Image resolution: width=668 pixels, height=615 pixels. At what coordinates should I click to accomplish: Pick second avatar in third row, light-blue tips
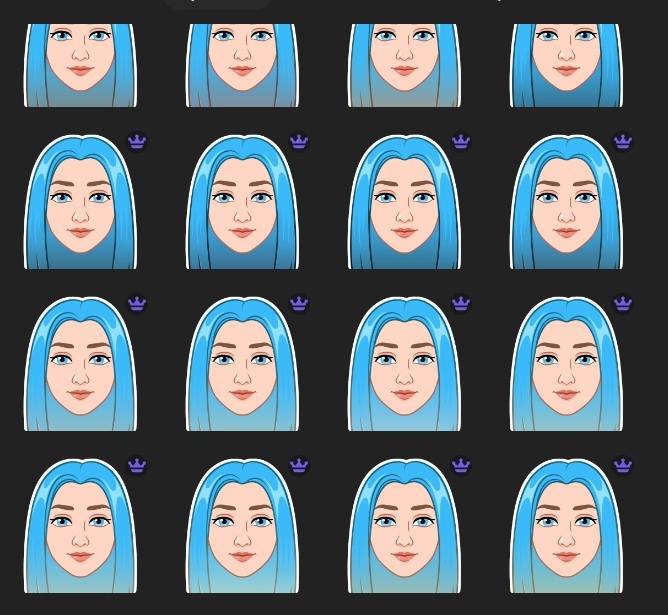point(242,364)
